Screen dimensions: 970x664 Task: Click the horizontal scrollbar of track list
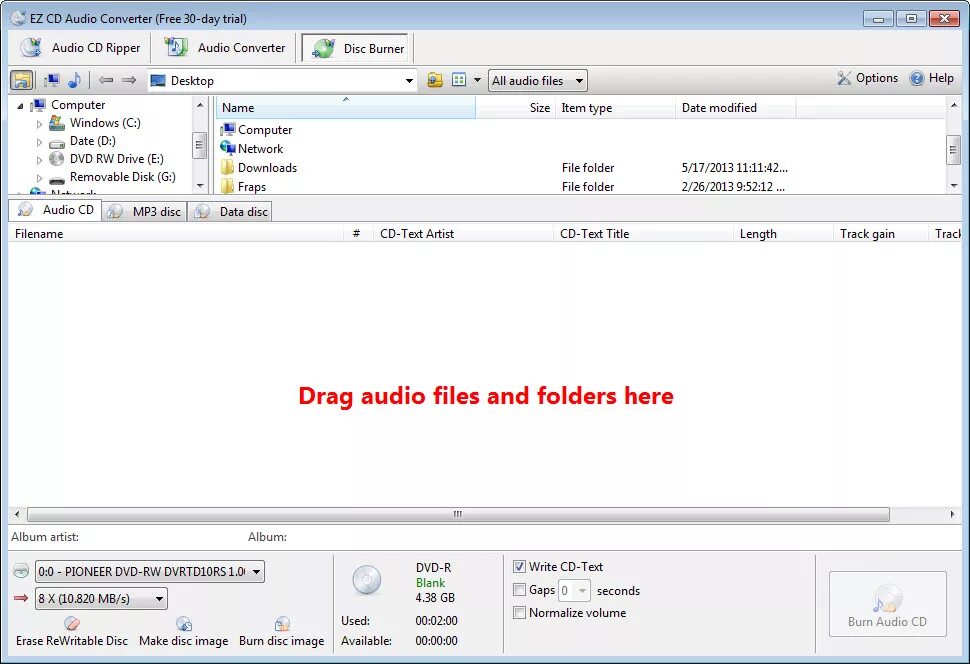click(x=458, y=514)
